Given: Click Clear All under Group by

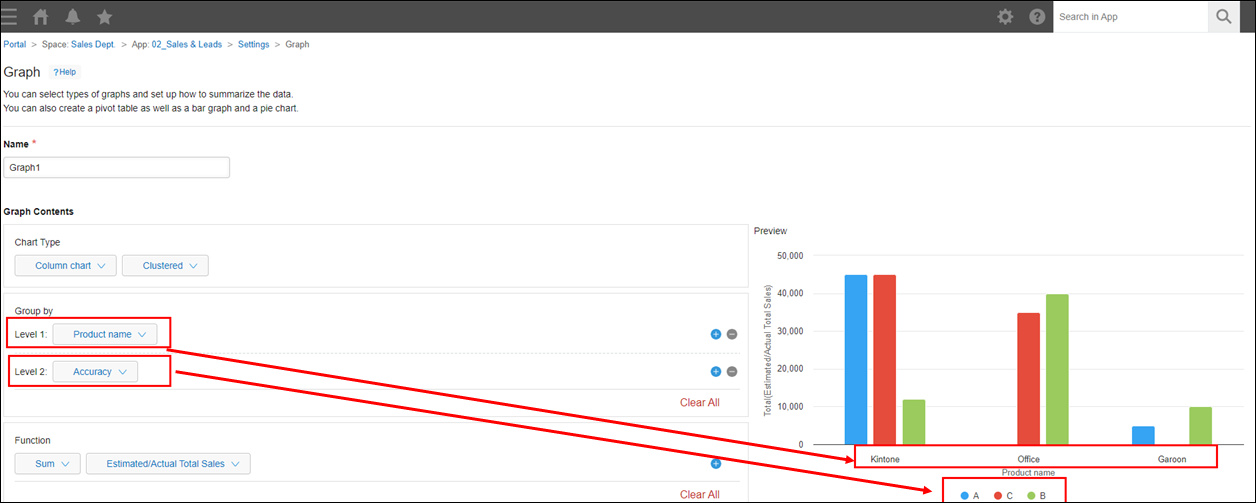Looking at the screenshot, I should point(699,403).
